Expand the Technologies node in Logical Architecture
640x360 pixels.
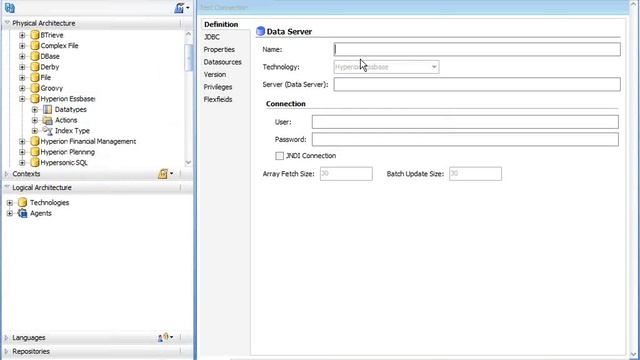pos(10,202)
